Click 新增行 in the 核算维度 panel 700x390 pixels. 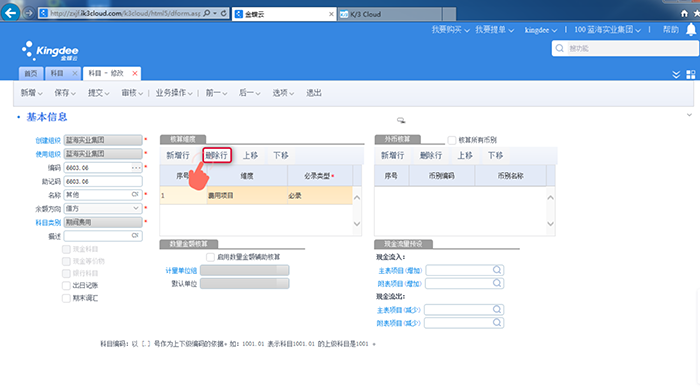(178, 155)
